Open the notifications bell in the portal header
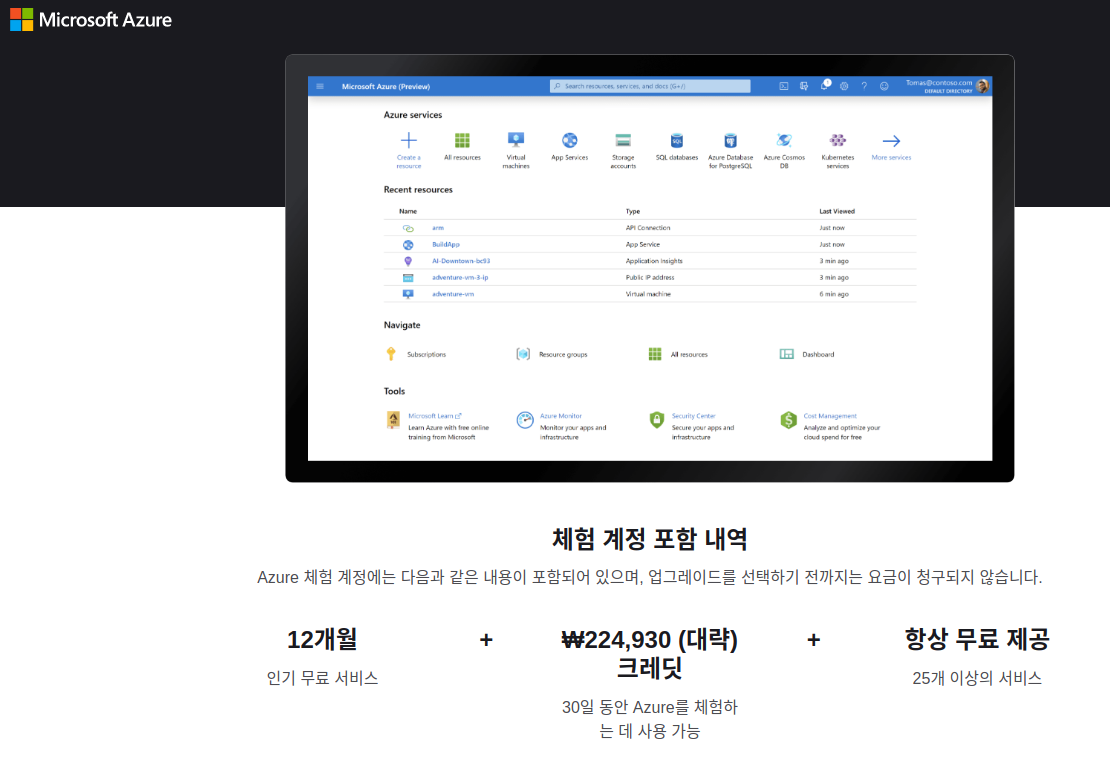 [824, 86]
